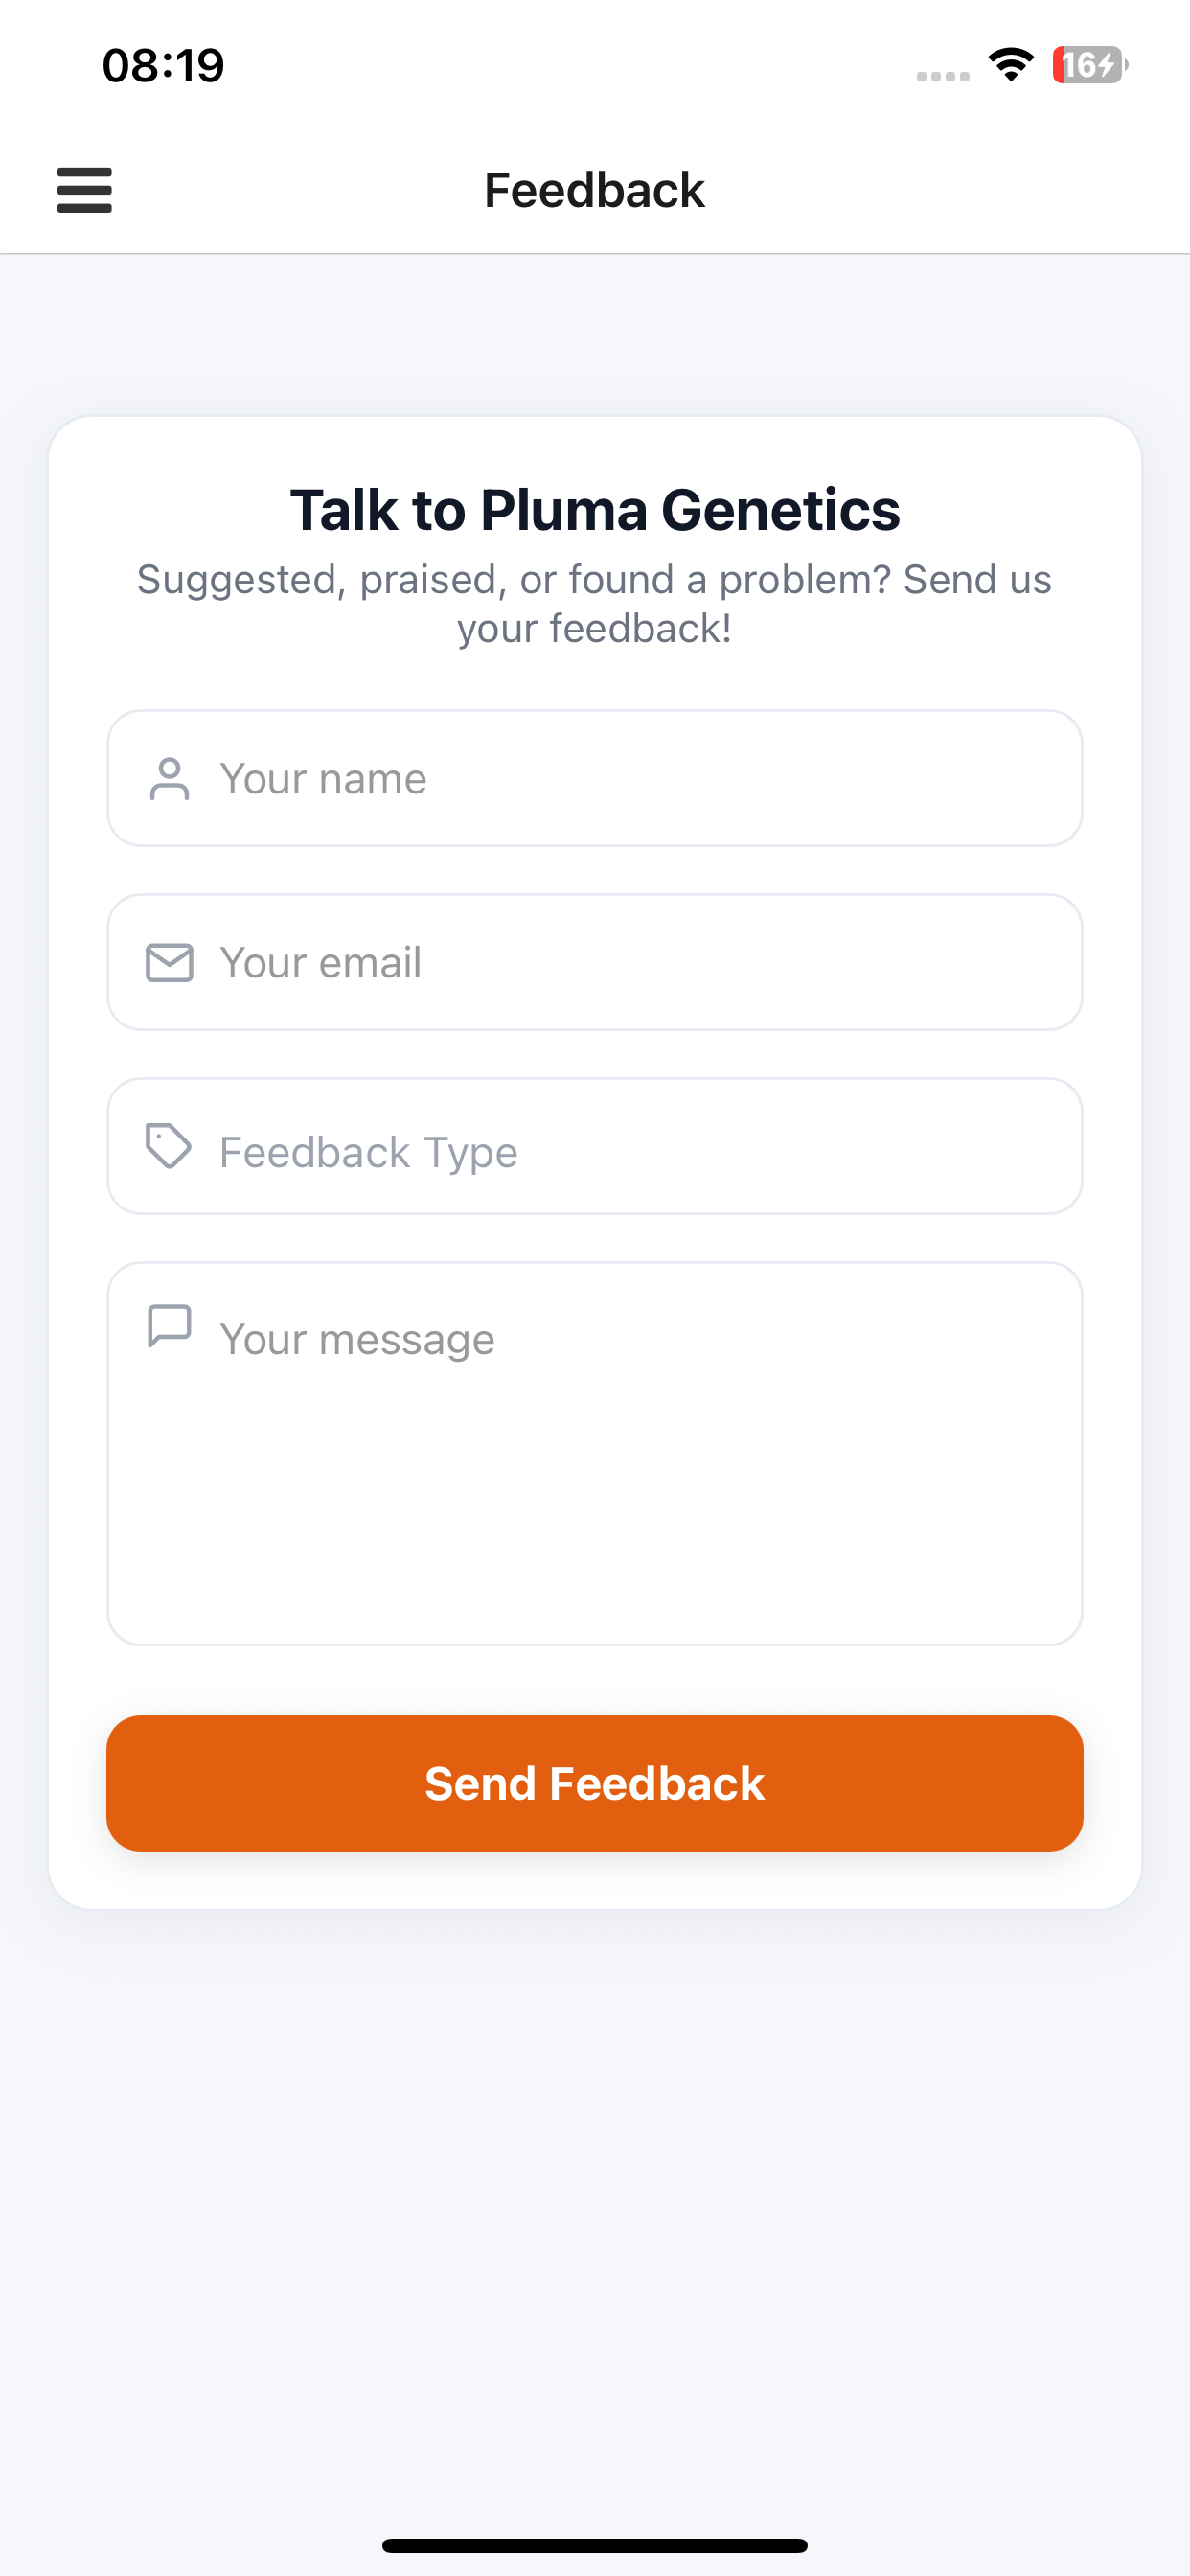Image resolution: width=1190 pixels, height=2576 pixels.
Task: Tap the Wi-Fi status icon
Action: tap(1011, 65)
